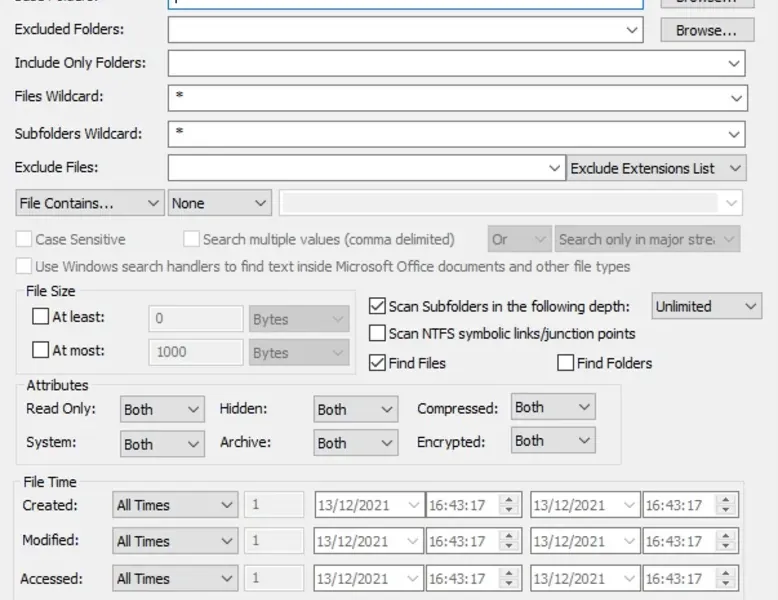
Task: Click the second Created time spinner
Action: pos(726,505)
